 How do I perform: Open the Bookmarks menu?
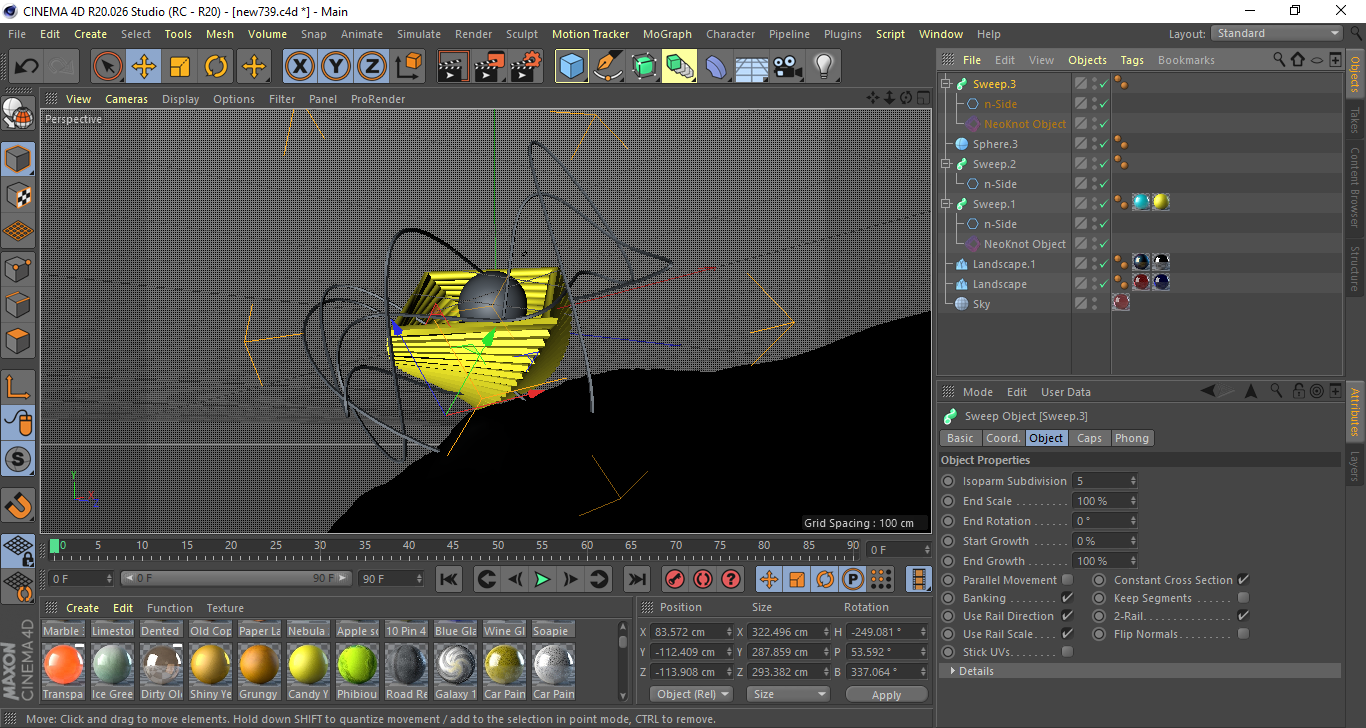1186,60
